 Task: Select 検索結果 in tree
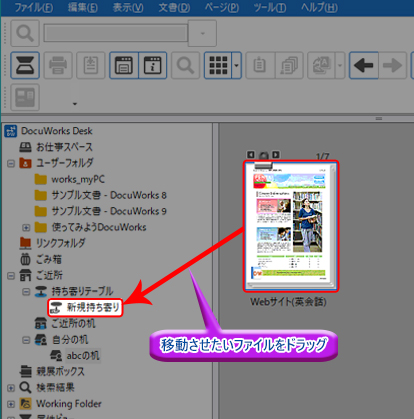click(55, 387)
